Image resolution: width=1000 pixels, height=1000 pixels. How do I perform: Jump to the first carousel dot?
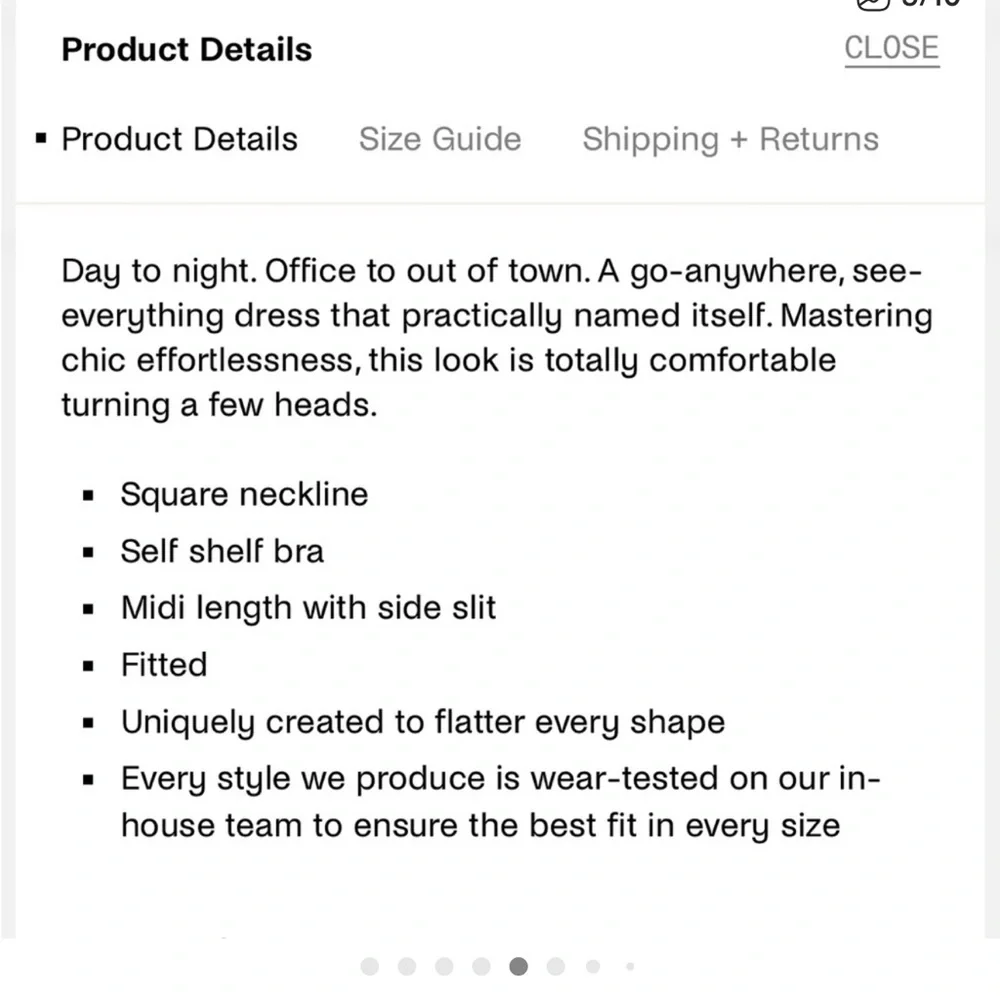click(x=370, y=966)
